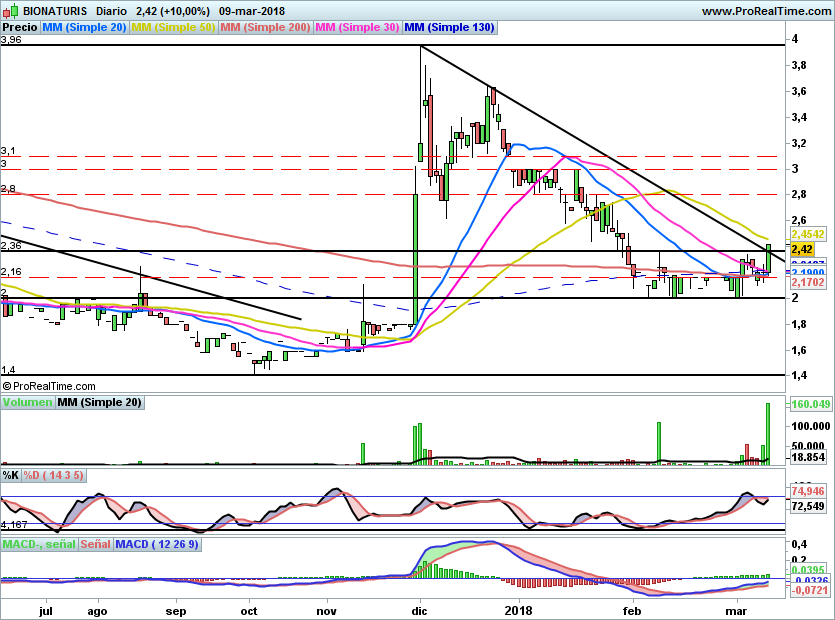Click the Precio indicator label
Viewport: 835px width, 620px height.
(20, 27)
